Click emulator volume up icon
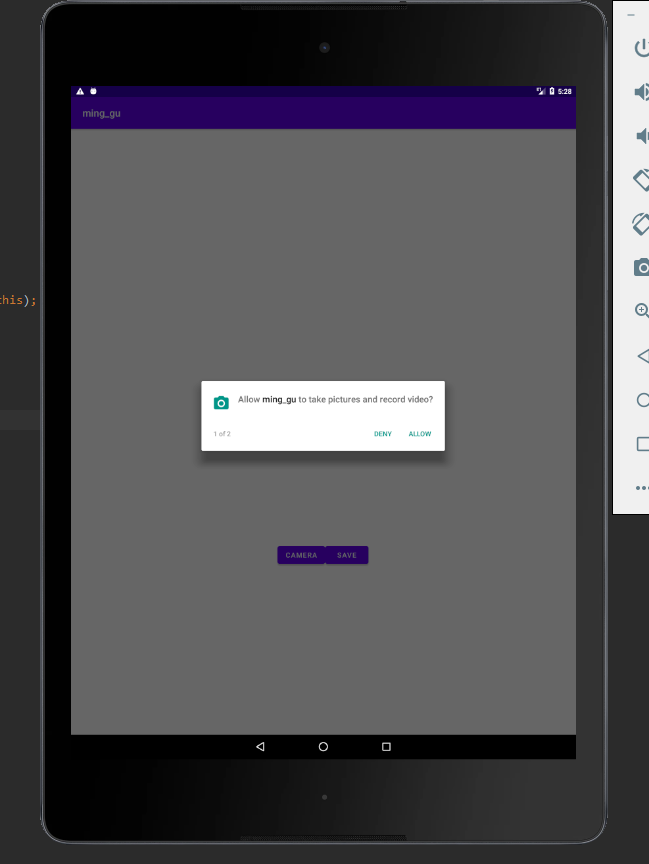649x864 pixels. 642,91
